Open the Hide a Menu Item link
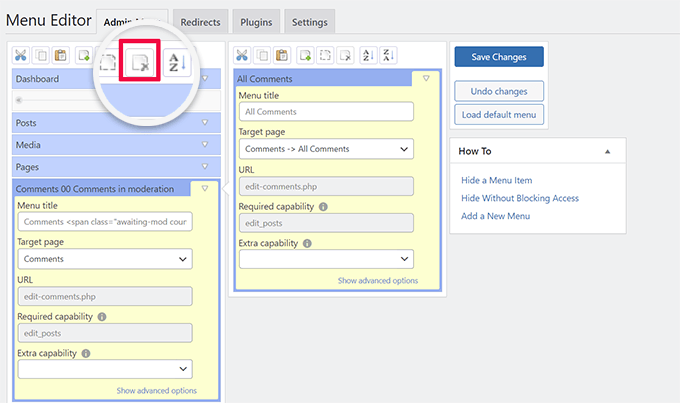This screenshot has width=680, height=403. [497, 180]
